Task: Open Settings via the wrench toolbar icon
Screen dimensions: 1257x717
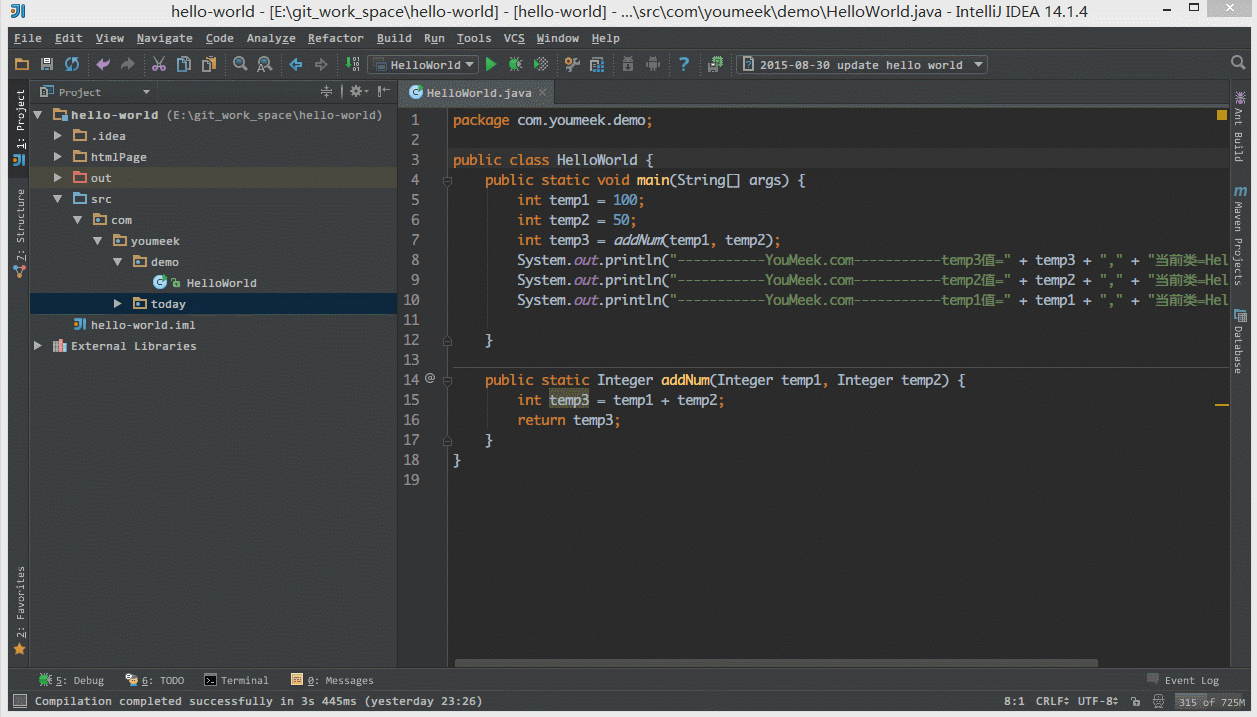Action: click(574, 63)
